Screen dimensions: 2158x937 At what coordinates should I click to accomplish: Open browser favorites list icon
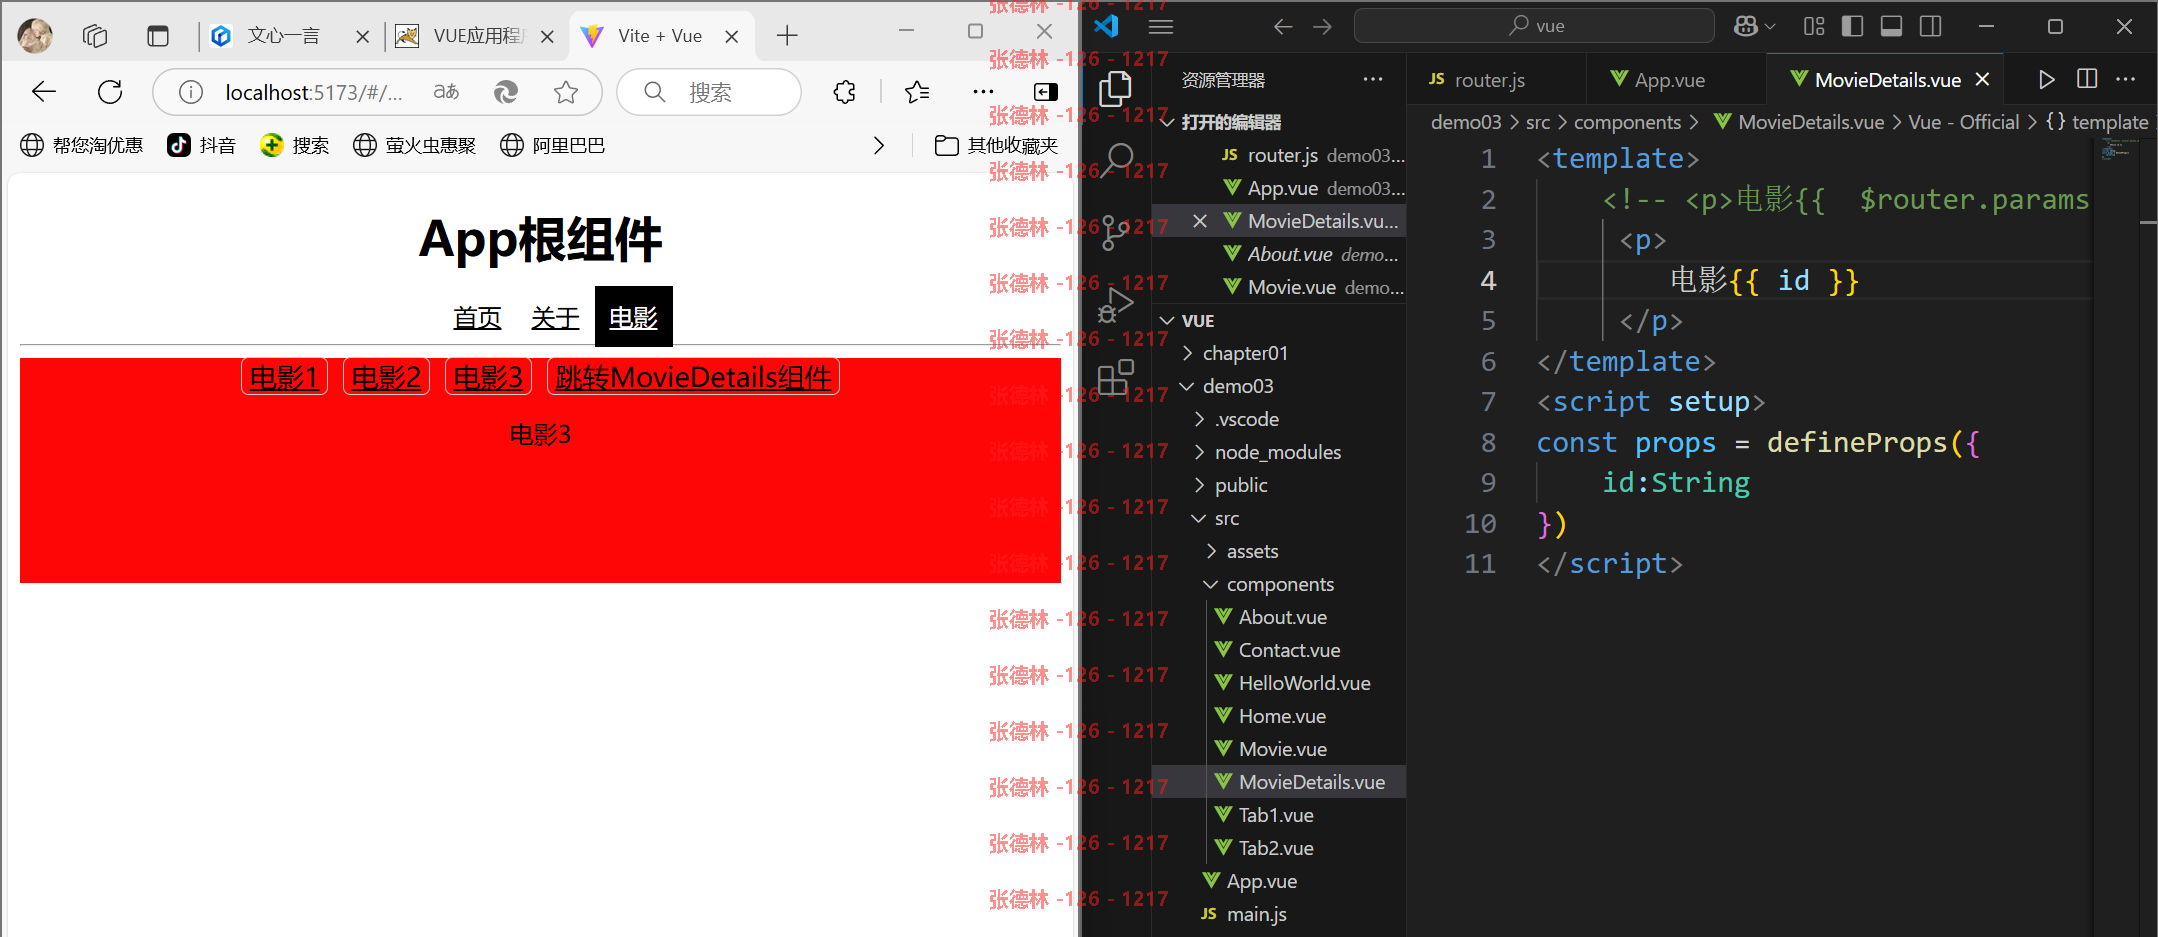click(917, 92)
